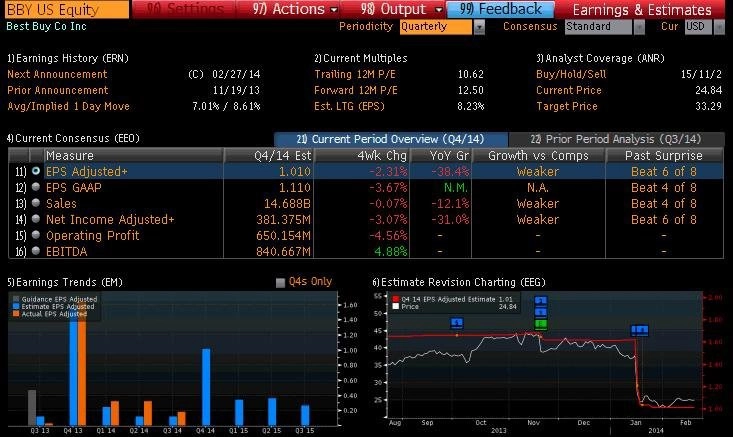
Task: Click the Growth vs Comps column header
Action: pyautogui.click(x=539, y=156)
